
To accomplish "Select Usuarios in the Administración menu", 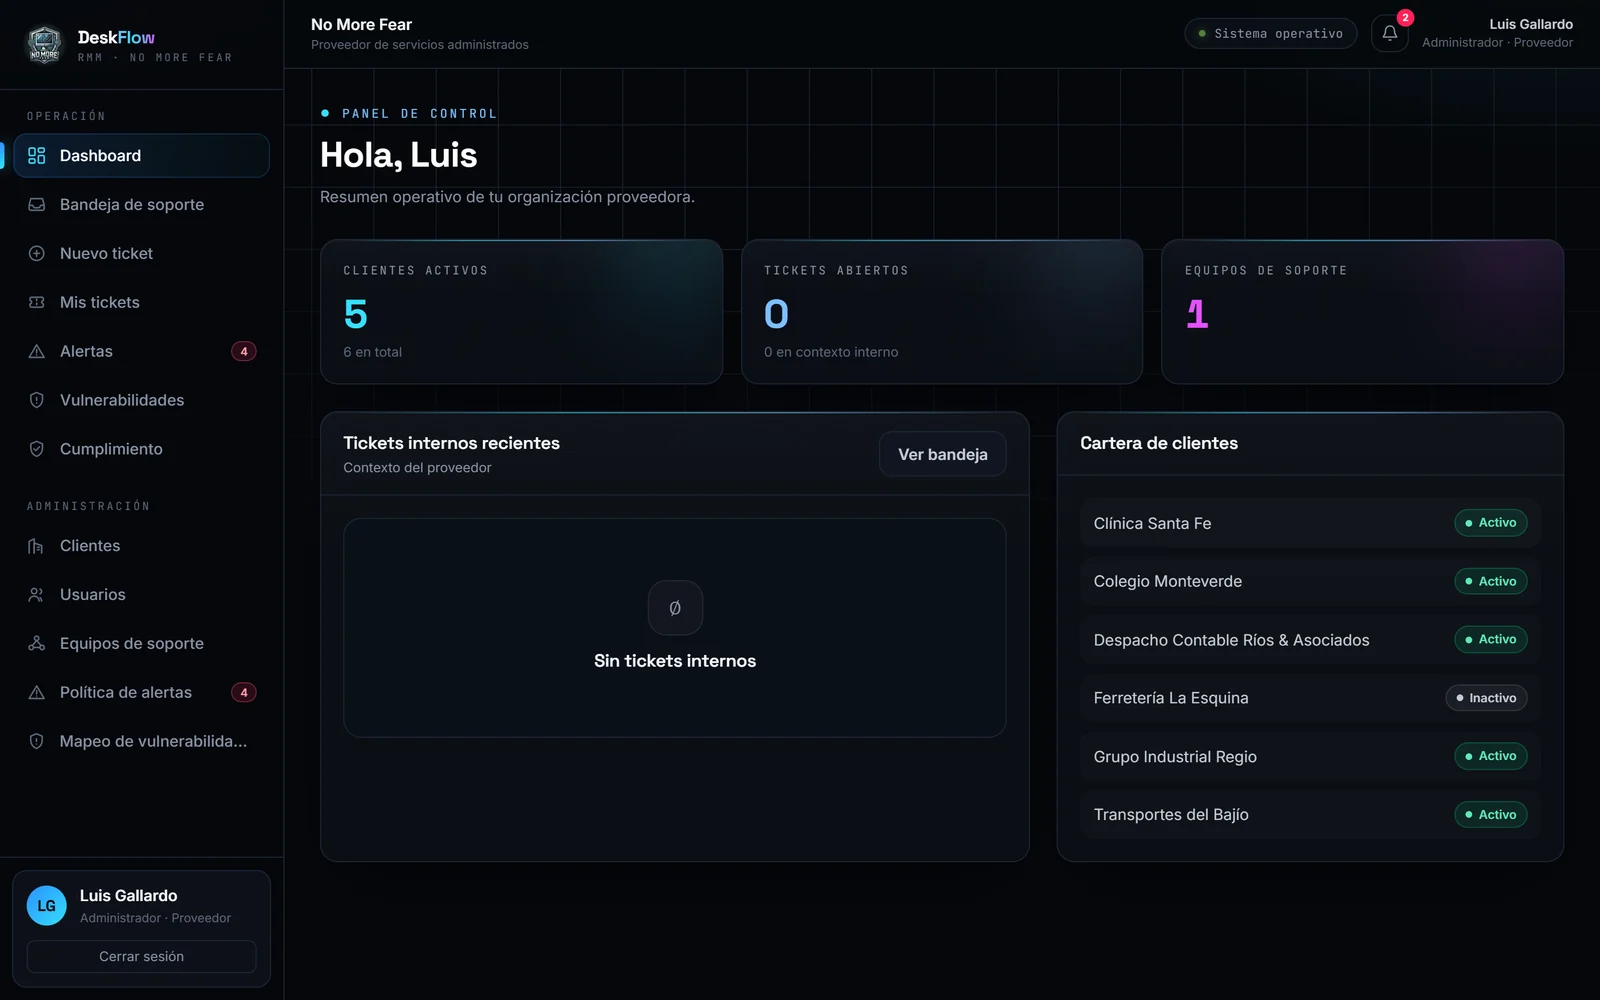I will pyautogui.click(x=142, y=595).
